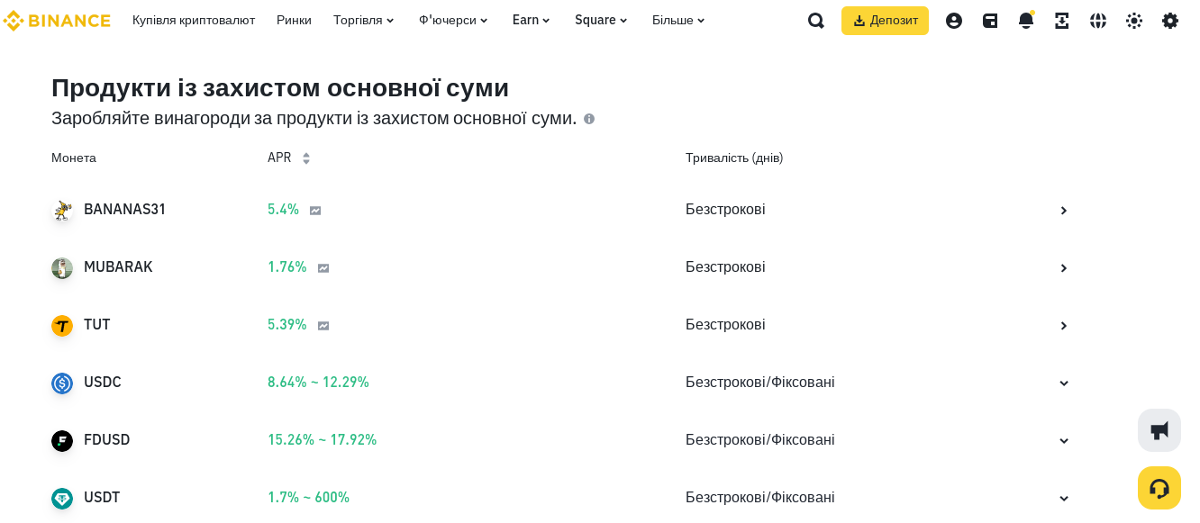
Task: Click the megaphone announcements icon
Action: 1159,430
